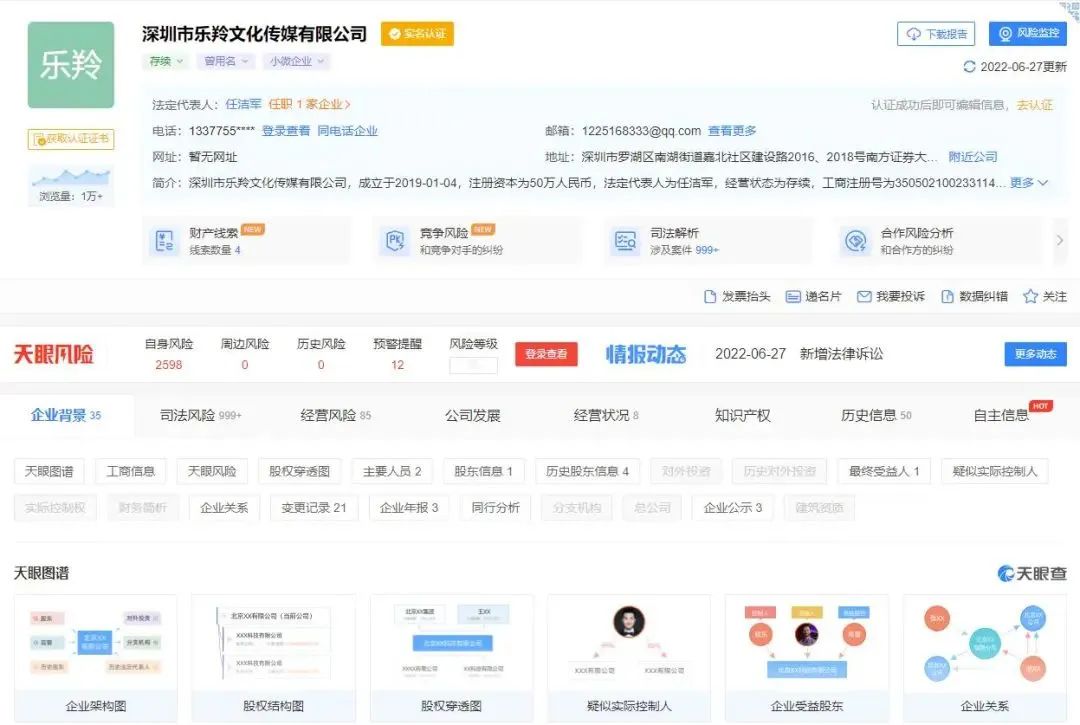Click the 财产线索 property clues card icon
Screen dimensions: 1080x725
(166, 240)
